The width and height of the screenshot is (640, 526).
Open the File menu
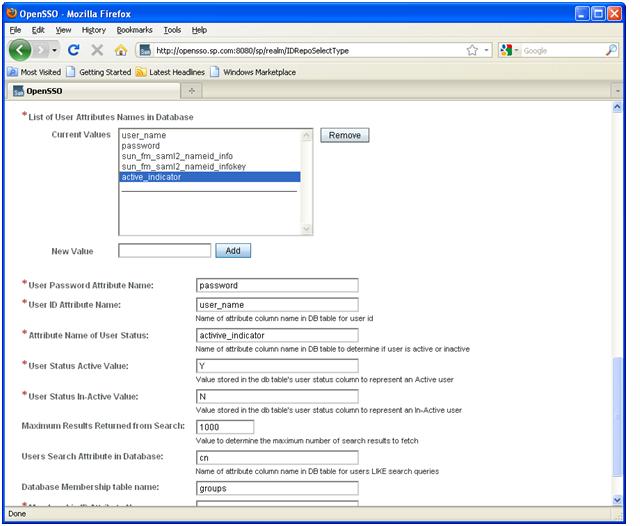tap(15, 30)
